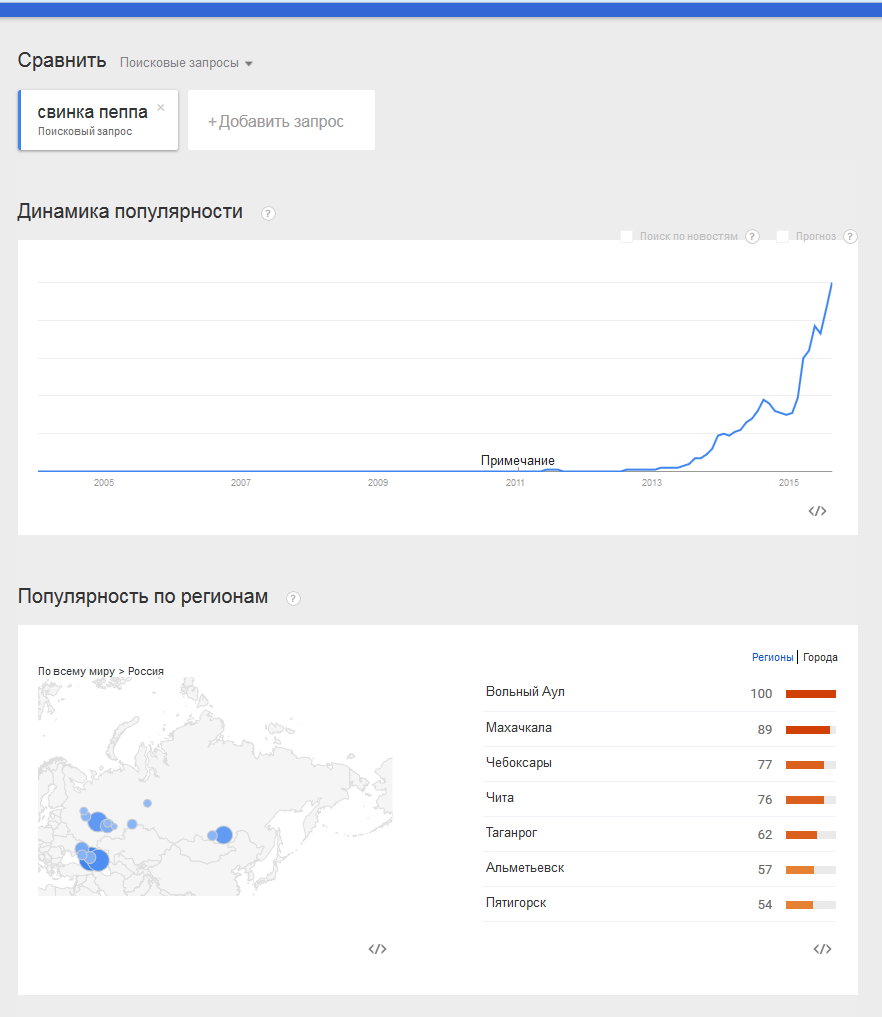The width and height of the screenshot is (882, 1017).
Task: Switch to the Города tab
Action: [x=820, y=657]
